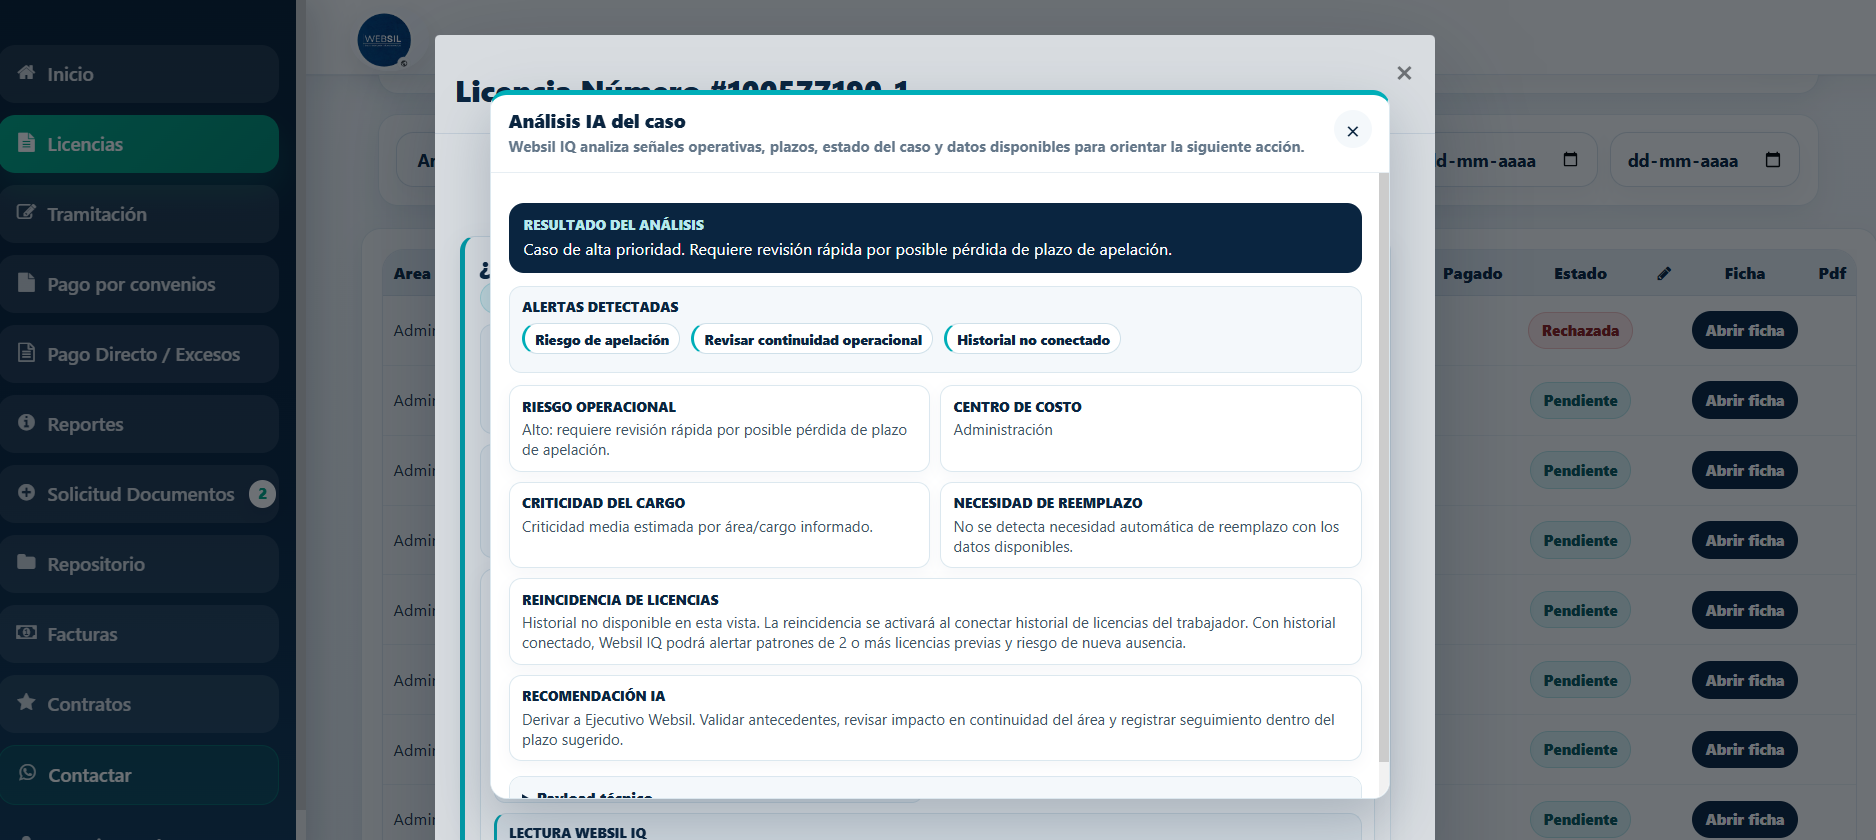Click the Análisis IA del caso title

click(597, 121)
